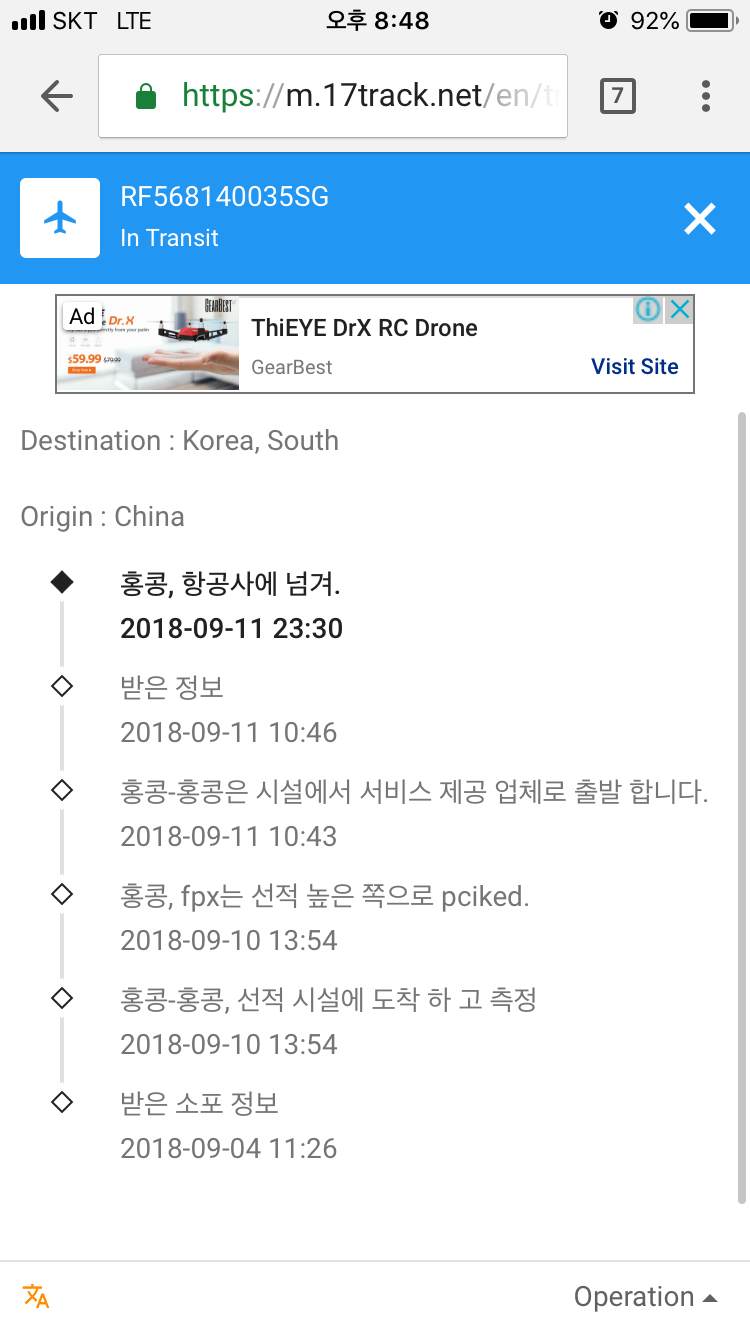750x1334 pixels.
Task: Tap the 2018-09-04 11:26 event marker
Action: click(x=62, y=1102)
